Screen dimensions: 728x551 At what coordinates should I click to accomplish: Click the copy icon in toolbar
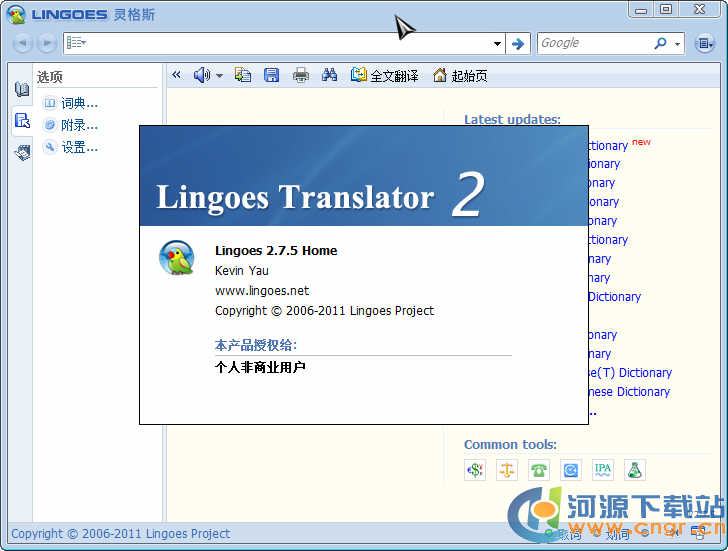pyautogui.click(x=243, y=75)
